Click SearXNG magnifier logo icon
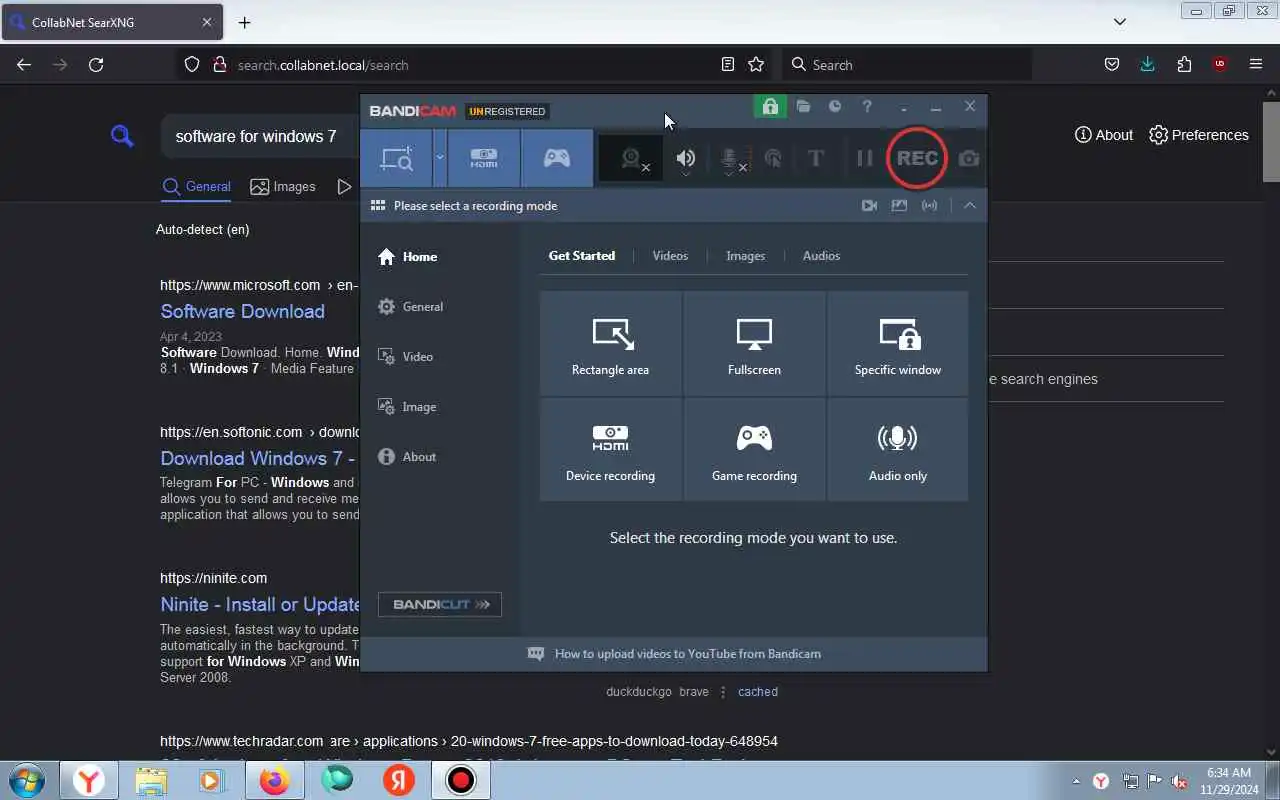This screenshot has height=800, width=1280. tap(122, 136)
